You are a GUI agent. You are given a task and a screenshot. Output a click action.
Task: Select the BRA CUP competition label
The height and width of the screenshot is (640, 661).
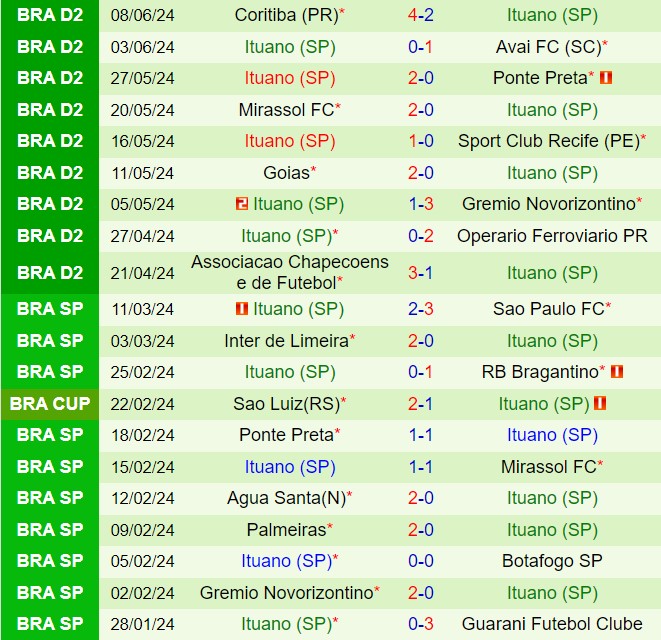click(50, 404)
